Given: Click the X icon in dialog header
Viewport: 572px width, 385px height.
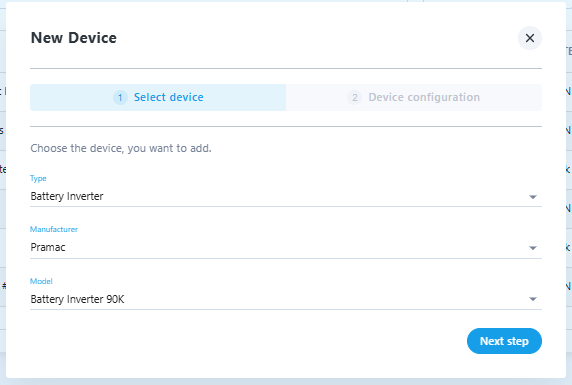Looking at the screenshot, I should pyautogui.click(x=530, y=38).
